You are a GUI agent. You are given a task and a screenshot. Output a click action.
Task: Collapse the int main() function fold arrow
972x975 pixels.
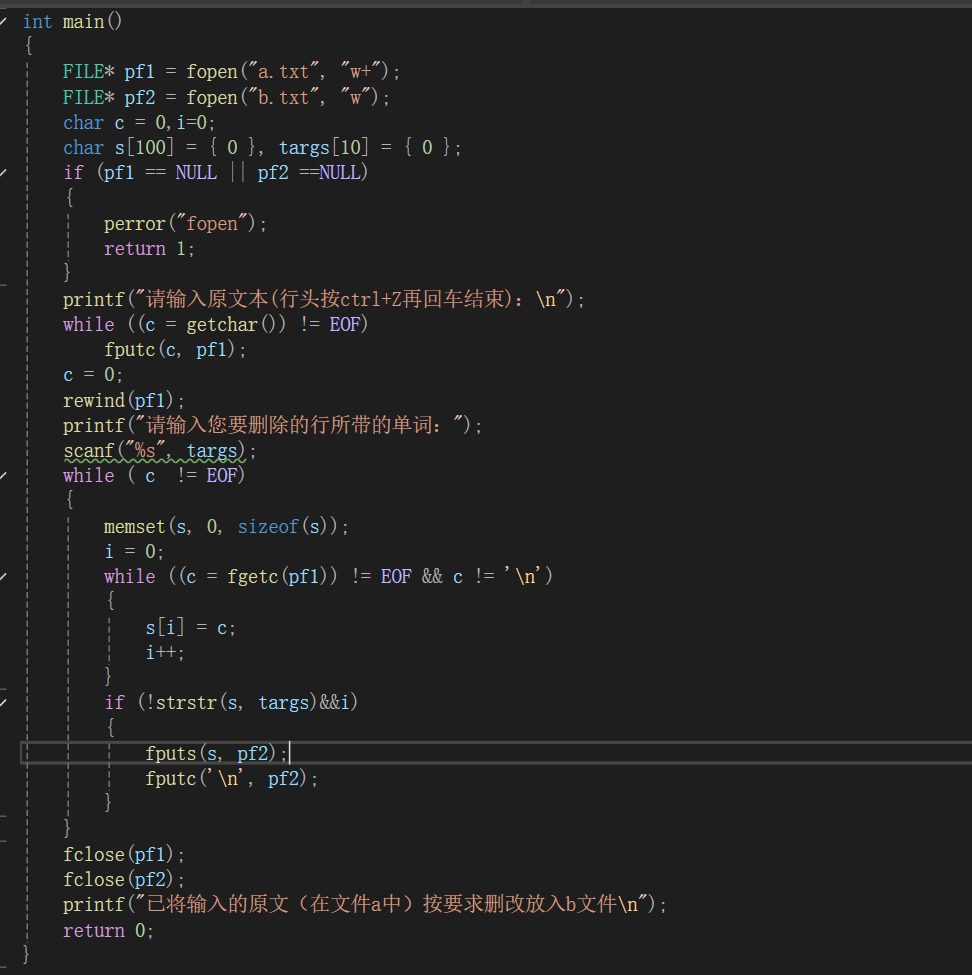3,22
